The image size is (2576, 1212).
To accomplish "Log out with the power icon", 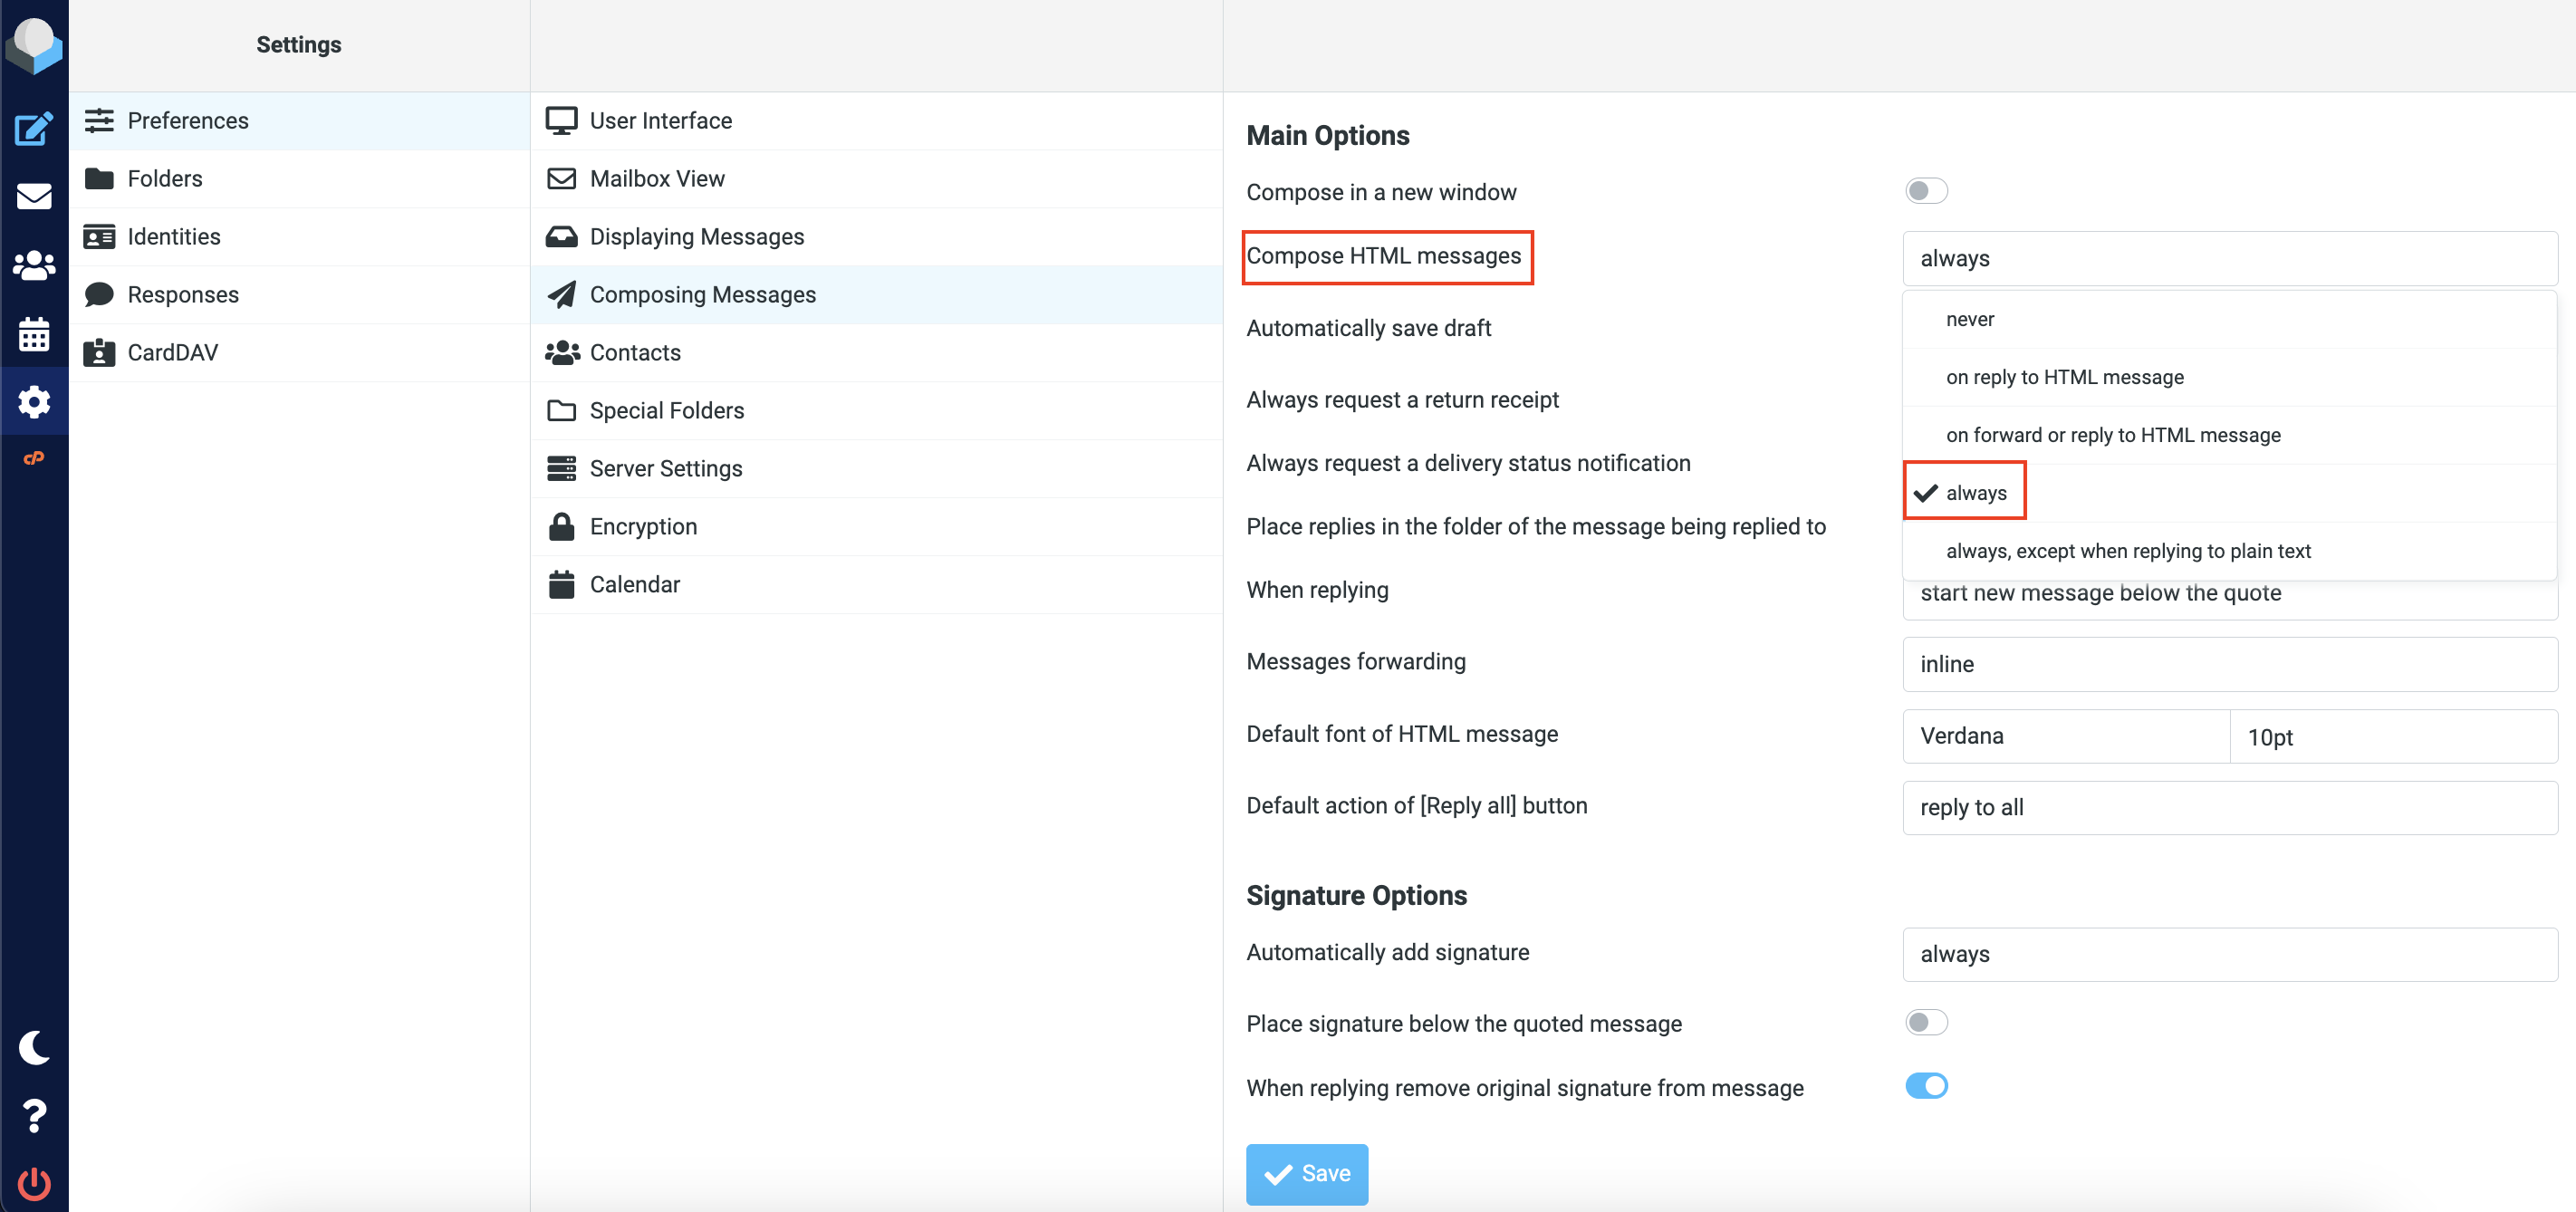I will [34, 1183].
